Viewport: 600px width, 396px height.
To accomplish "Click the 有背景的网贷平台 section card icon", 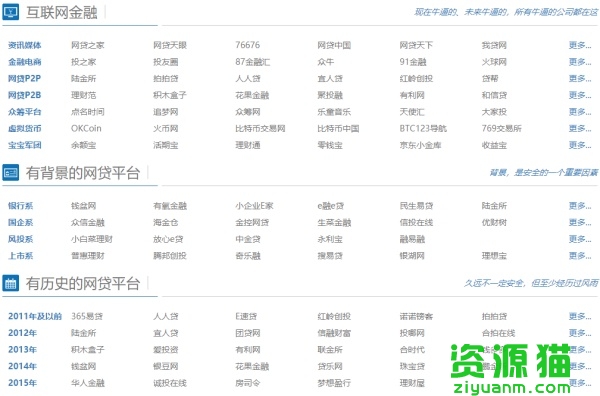I will click(x=10, y=173).
